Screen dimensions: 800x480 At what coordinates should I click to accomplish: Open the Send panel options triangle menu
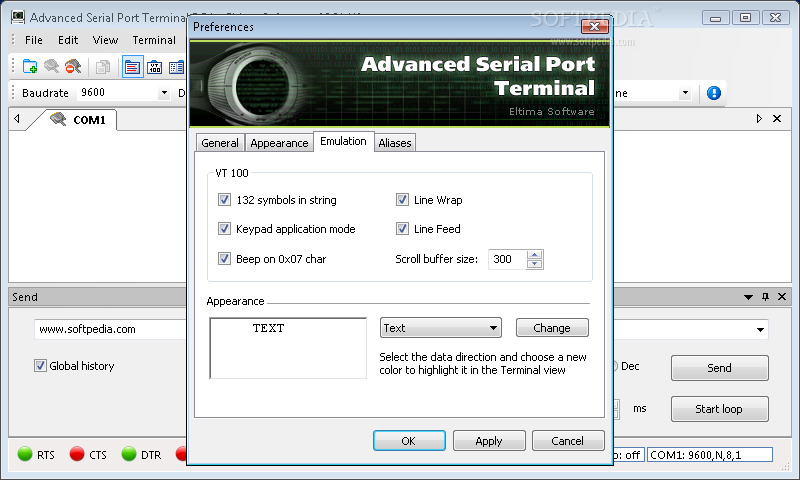tap(748, 297)
